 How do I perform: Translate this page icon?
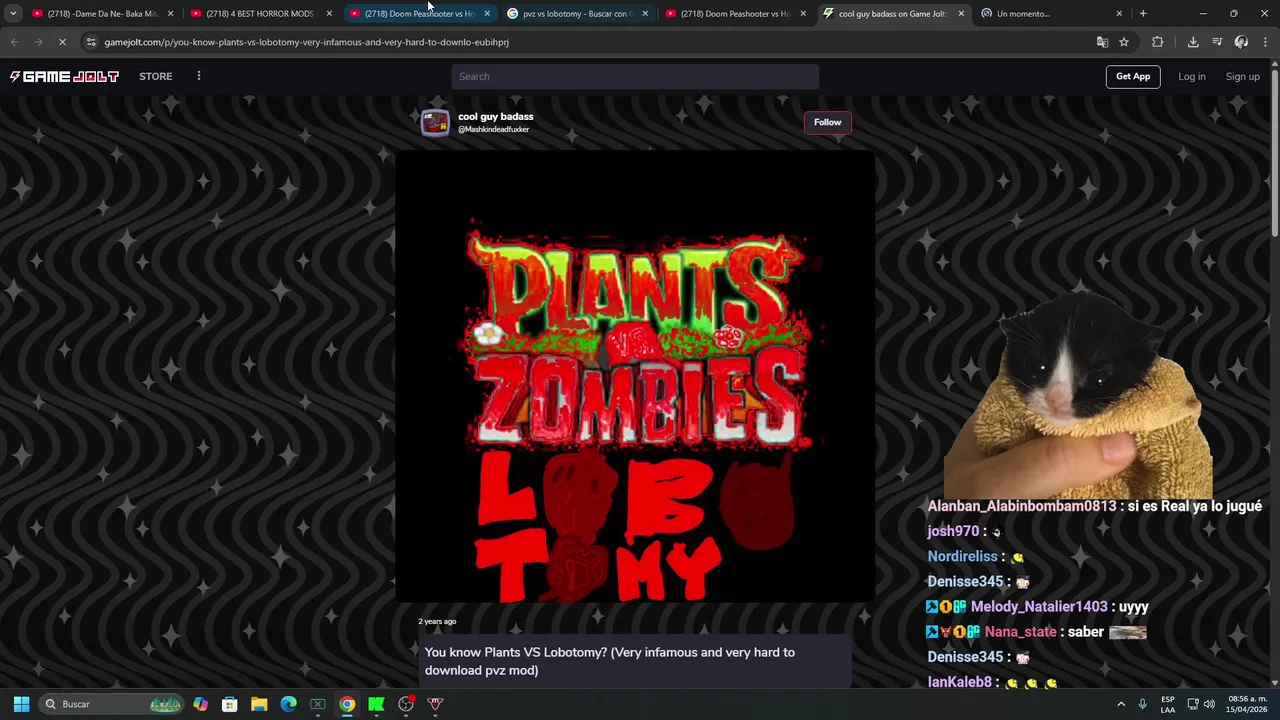(1102, 42)
